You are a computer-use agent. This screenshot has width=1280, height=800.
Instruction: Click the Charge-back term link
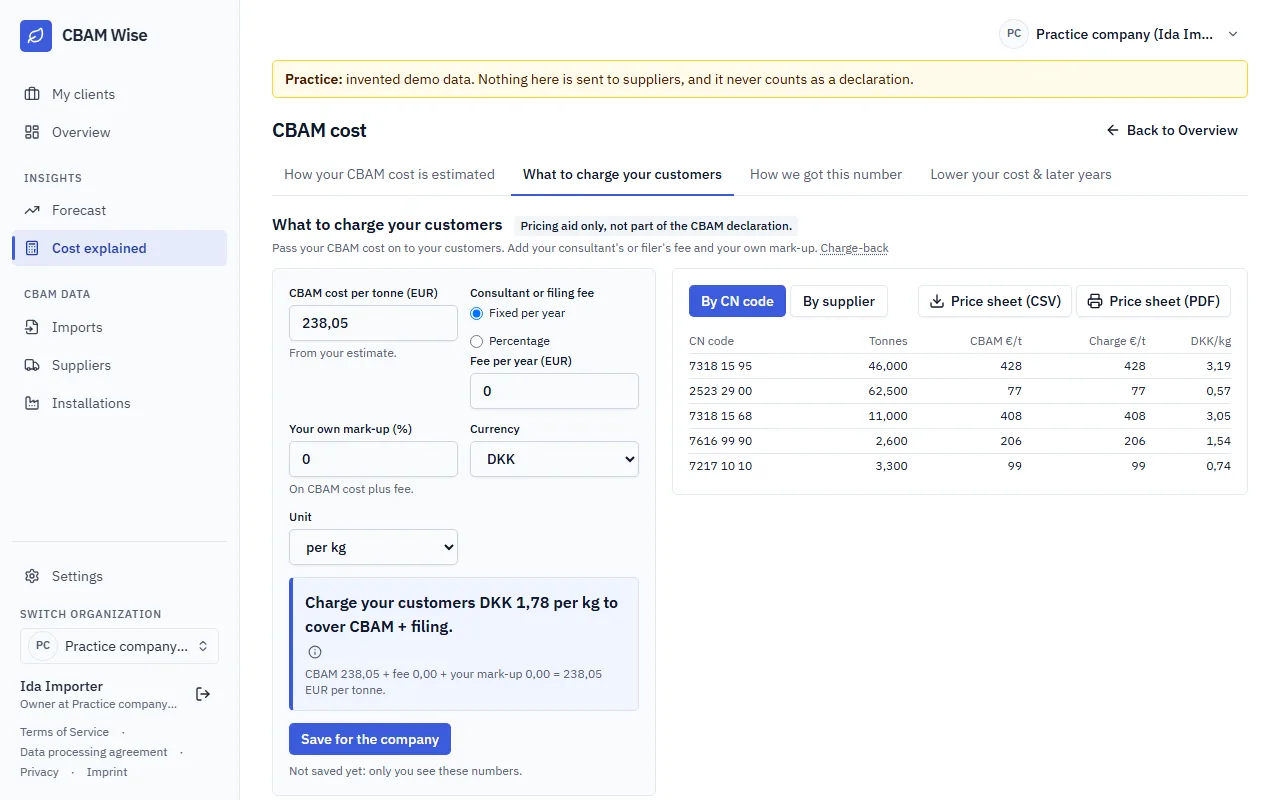click(x=855, y=248)
